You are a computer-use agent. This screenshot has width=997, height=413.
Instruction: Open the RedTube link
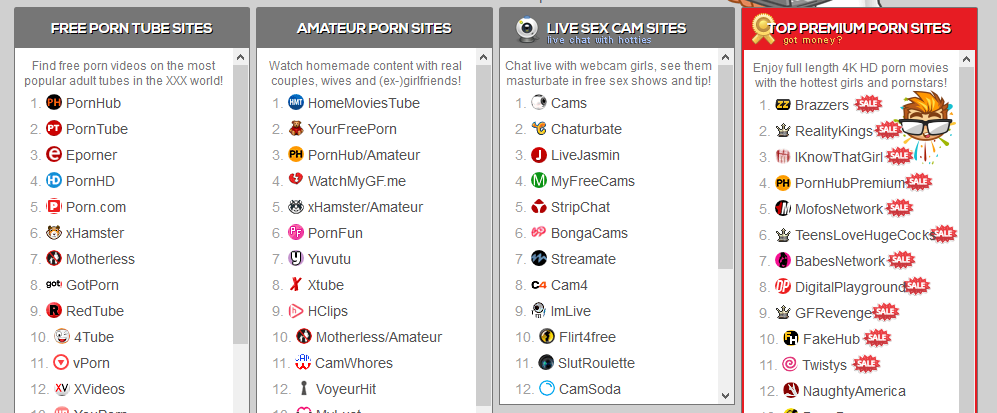95,310
